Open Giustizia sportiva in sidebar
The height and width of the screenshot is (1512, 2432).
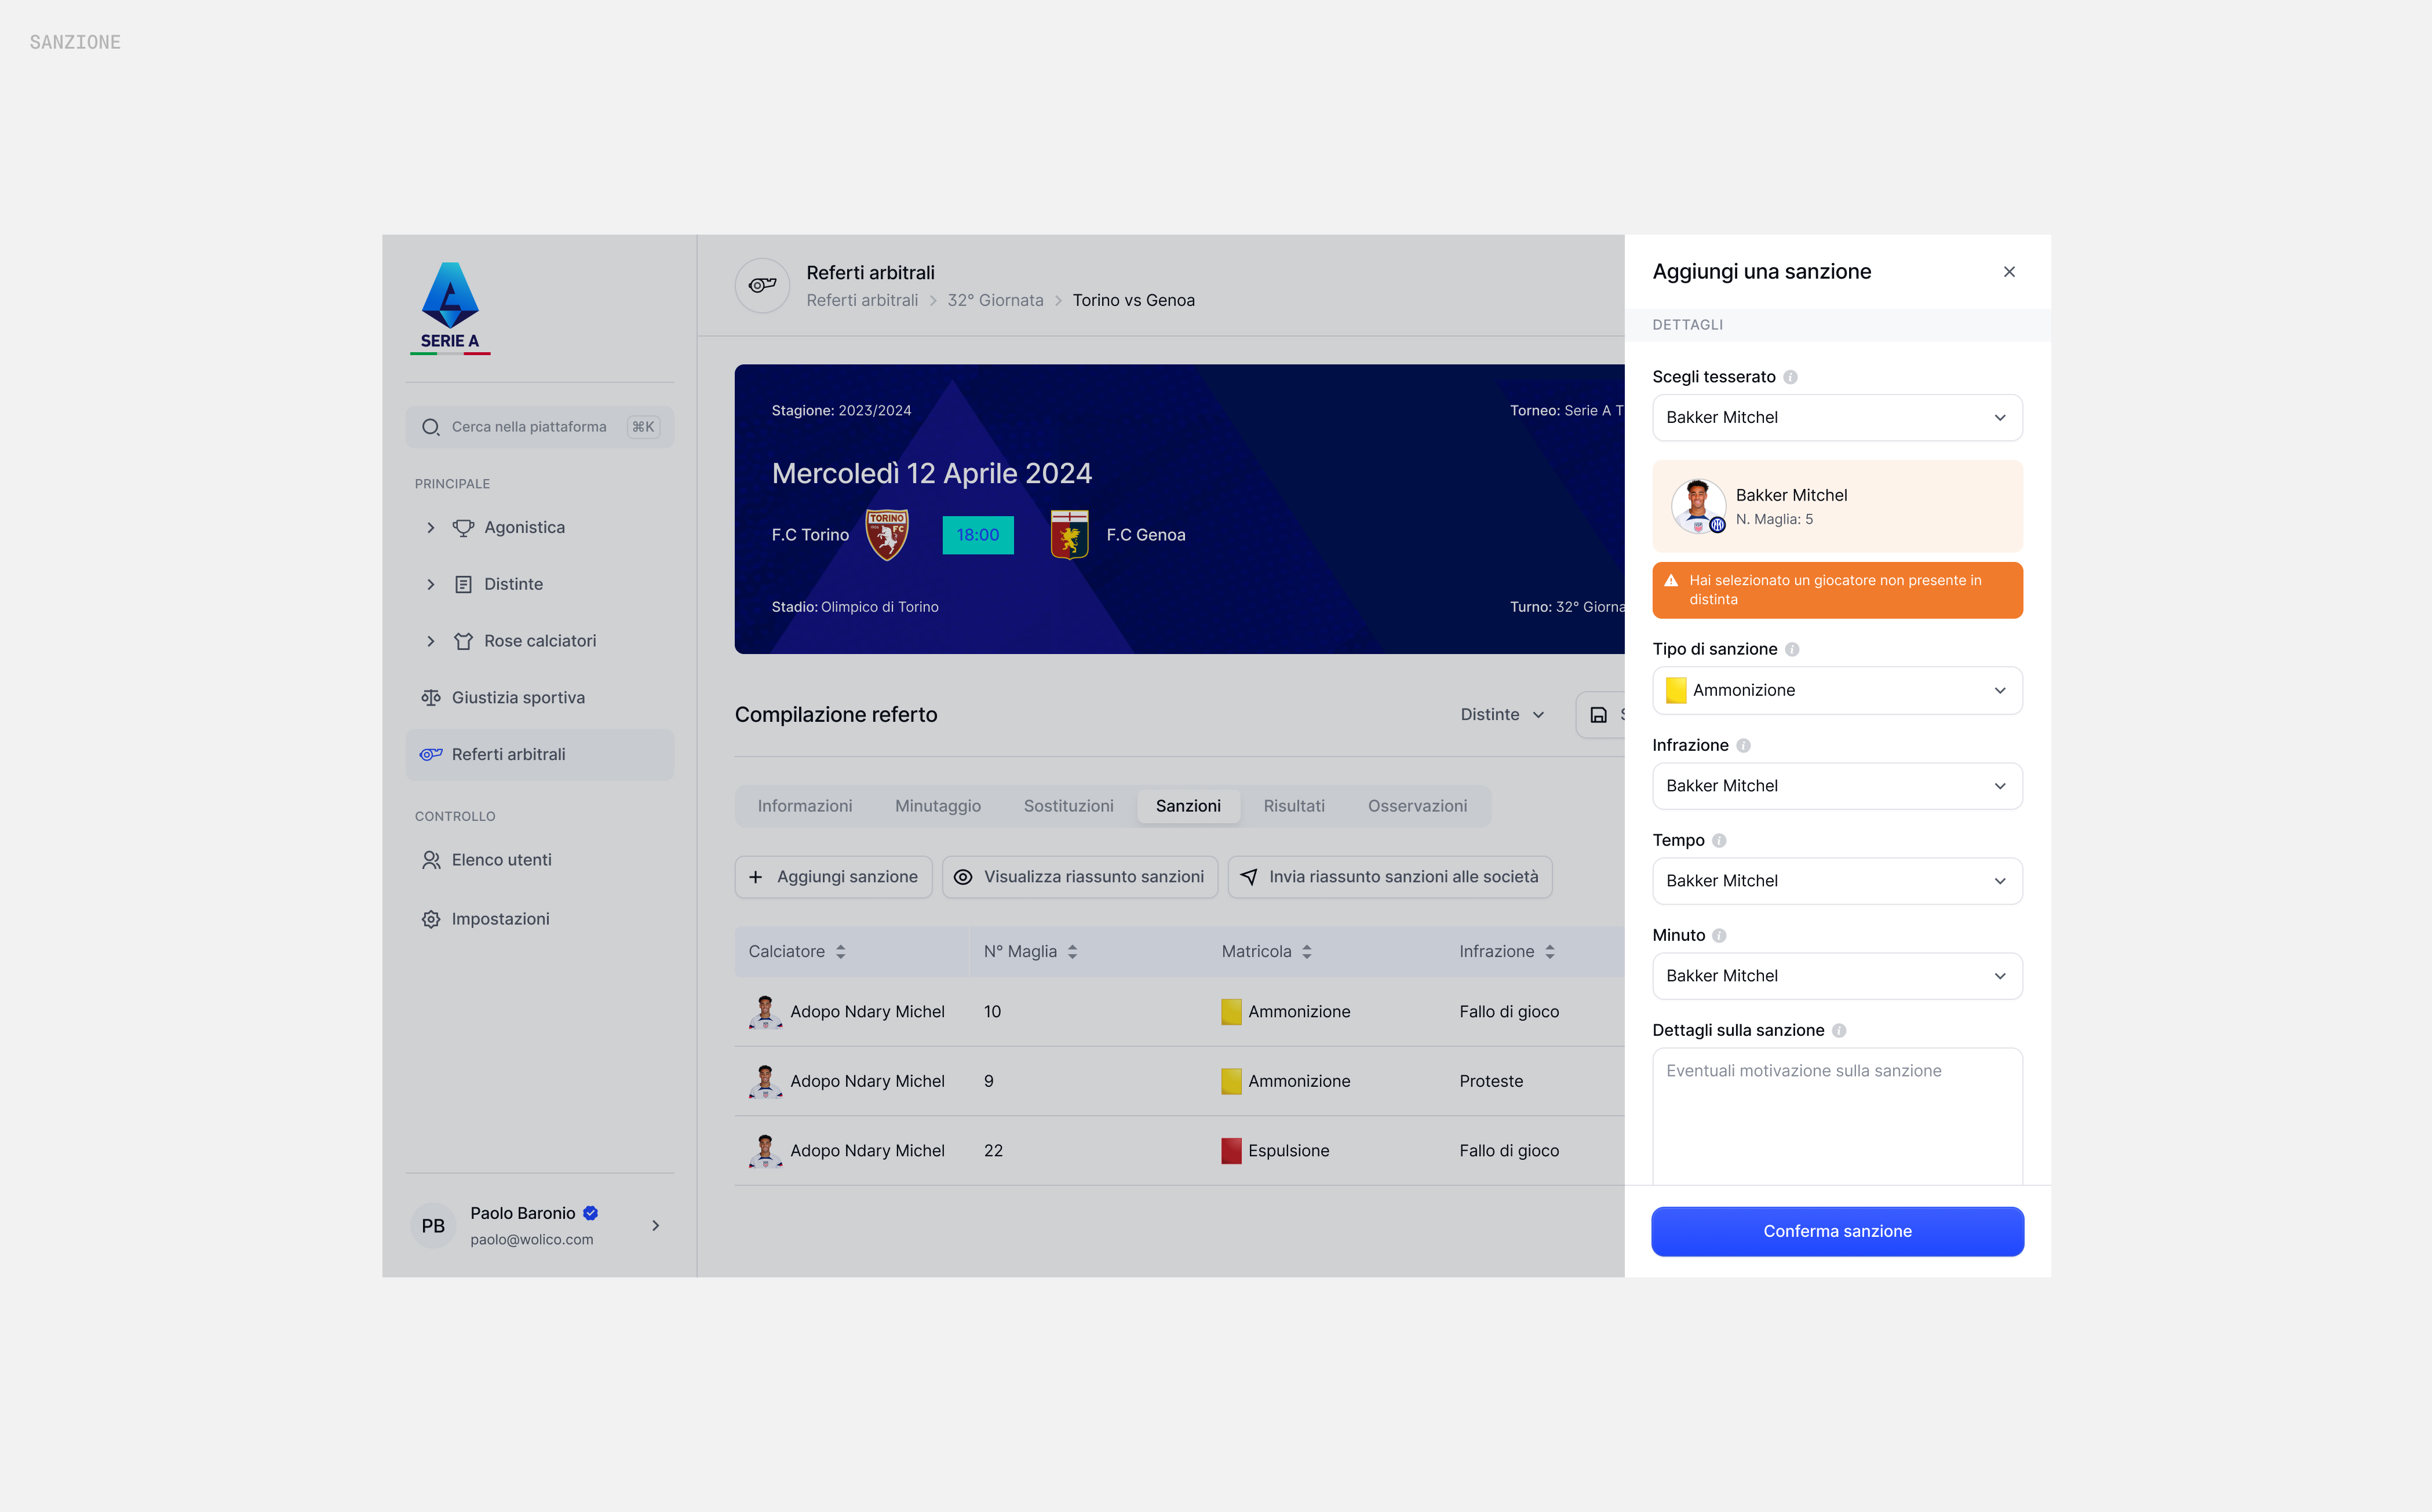(x=540, y=698)
